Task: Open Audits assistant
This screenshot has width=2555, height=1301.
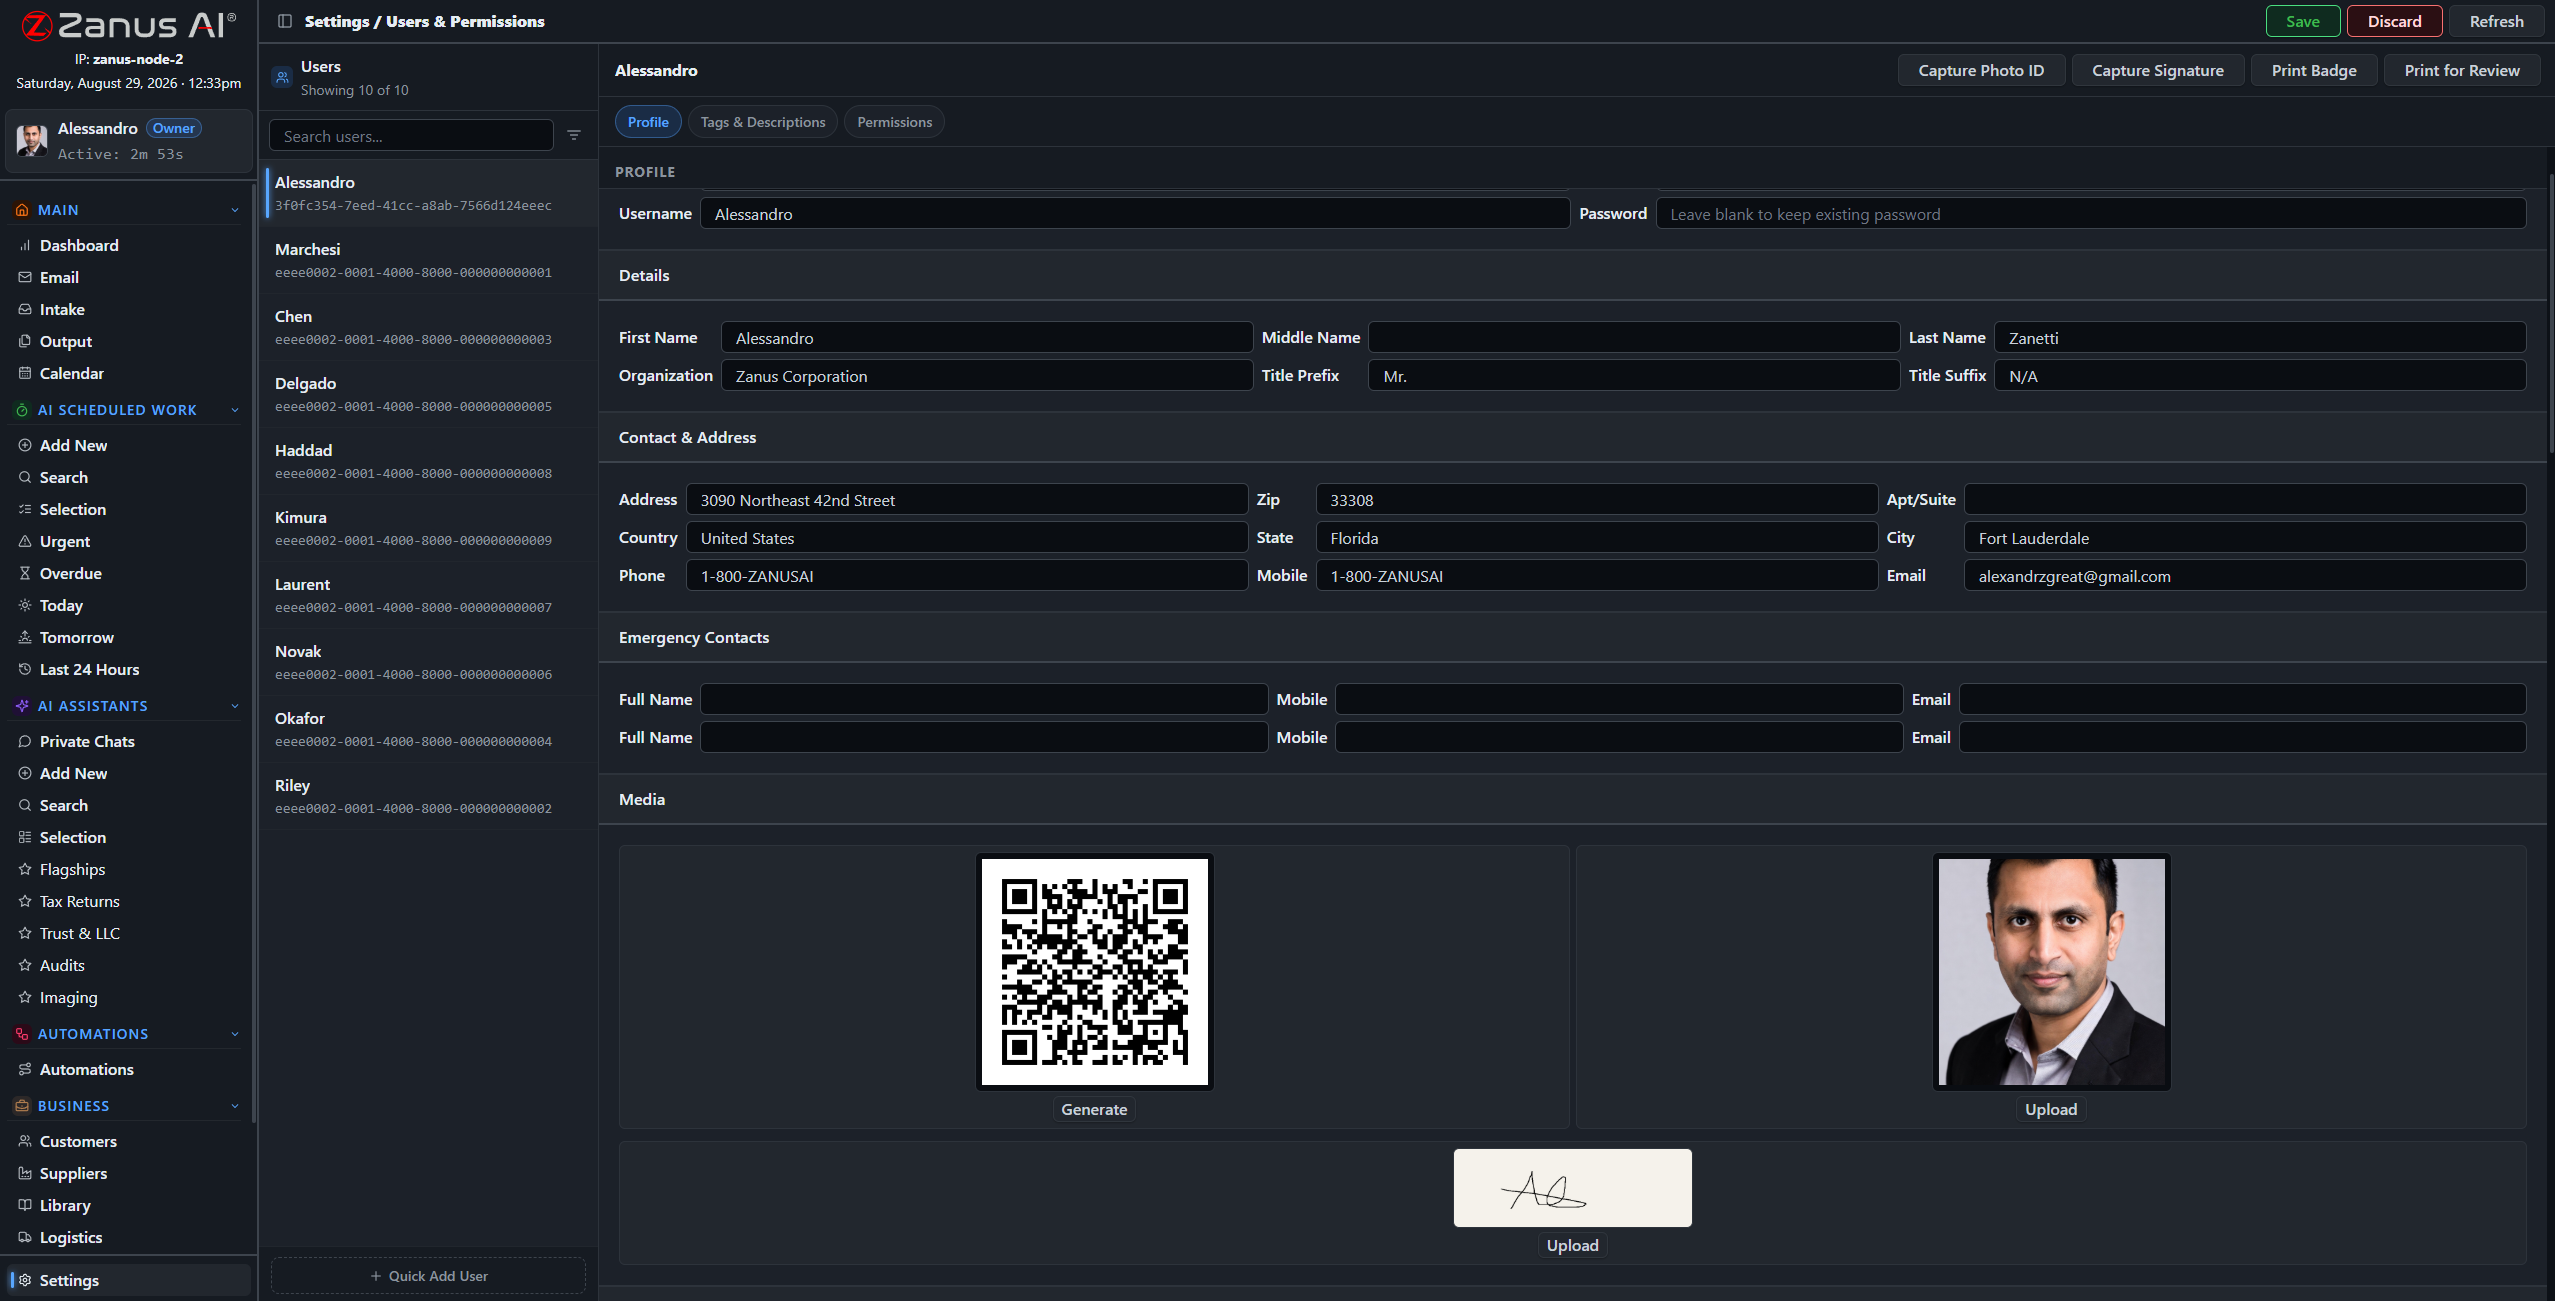Action: coord(62,965)
